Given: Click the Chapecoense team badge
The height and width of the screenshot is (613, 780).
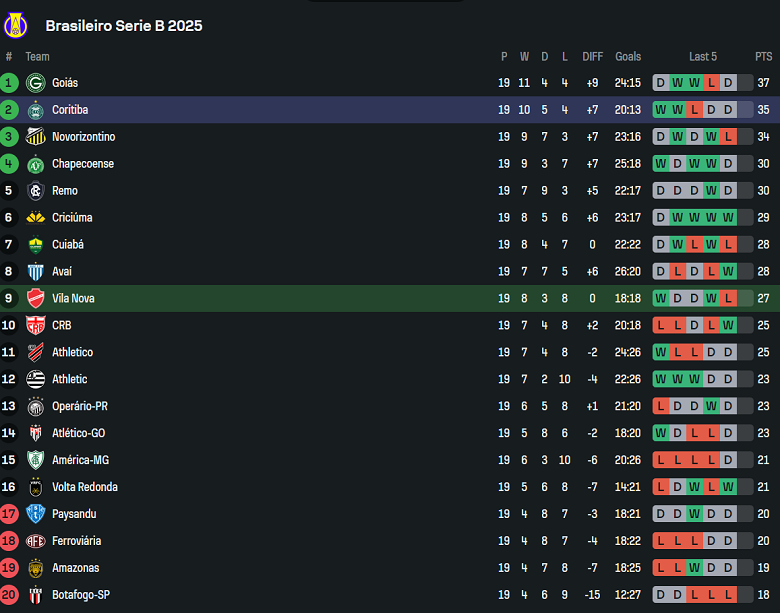Looking at the screenshot, I should pos(36,164).
